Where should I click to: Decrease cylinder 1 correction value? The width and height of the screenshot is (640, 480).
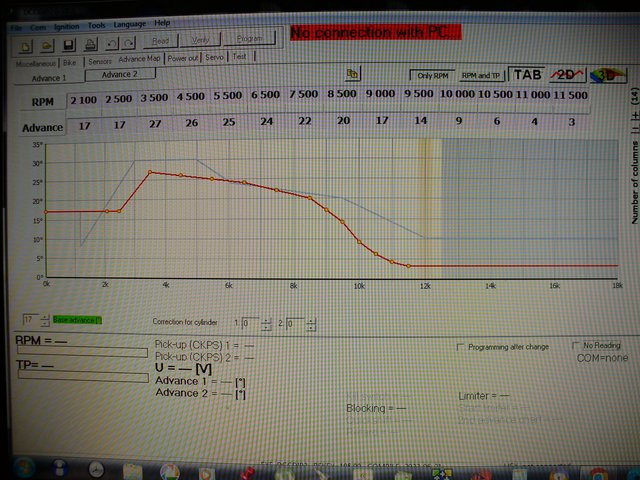(x=266, y=327)
